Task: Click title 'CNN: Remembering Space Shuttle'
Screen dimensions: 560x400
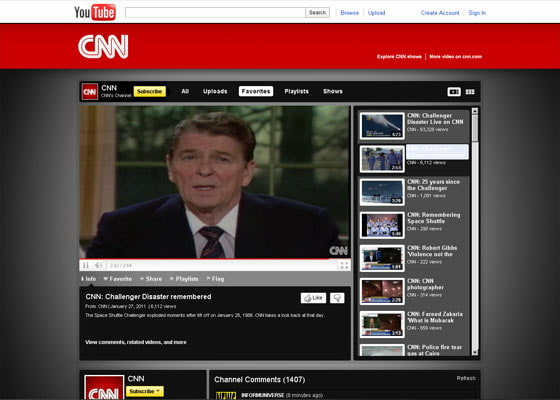Action: point(434,218)
